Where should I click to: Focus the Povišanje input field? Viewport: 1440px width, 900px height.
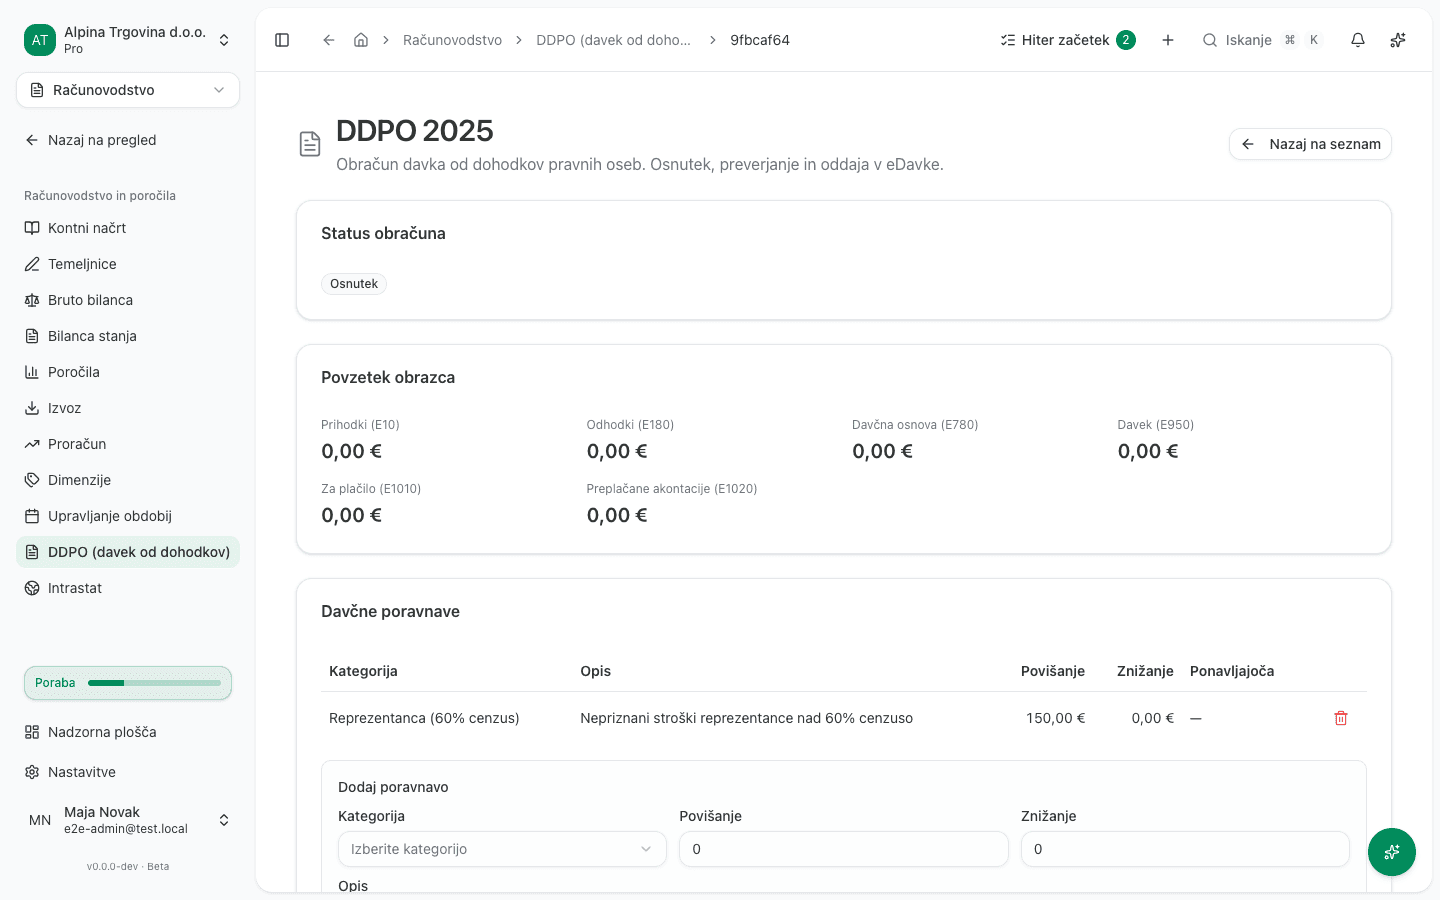click(844, 849)
